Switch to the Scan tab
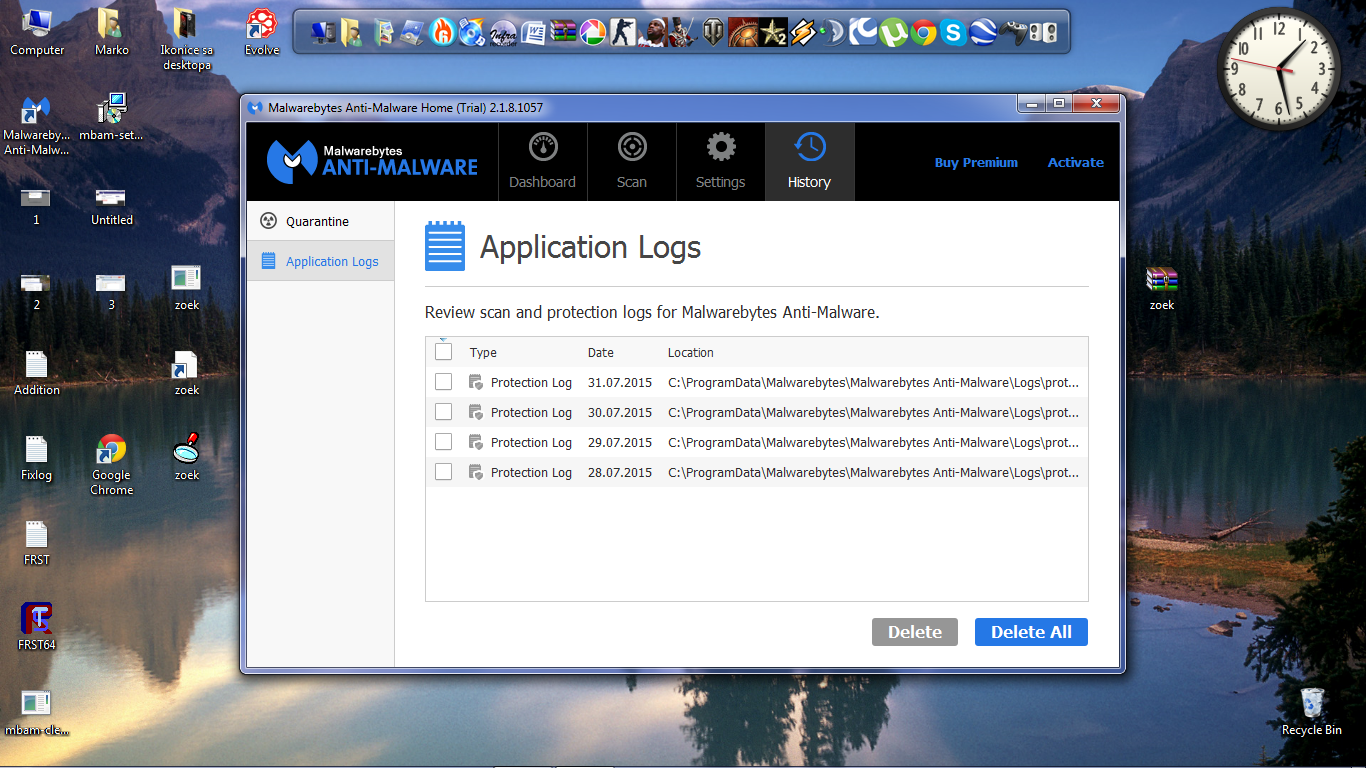The image size is (1366, 768). [631, 162]
